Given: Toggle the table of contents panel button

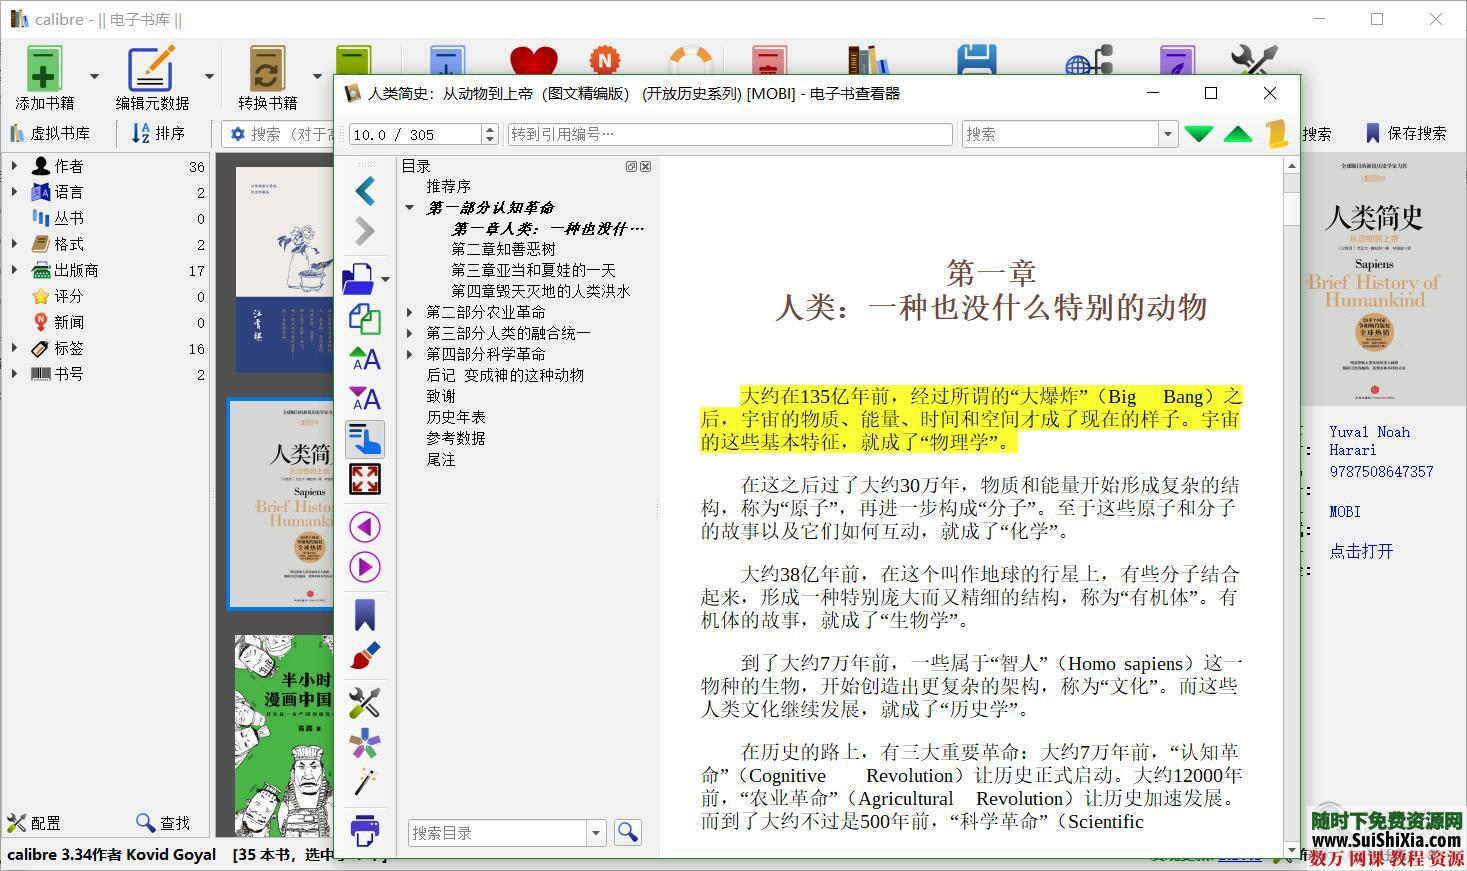Looking at the screenshot, I should 365,439.
